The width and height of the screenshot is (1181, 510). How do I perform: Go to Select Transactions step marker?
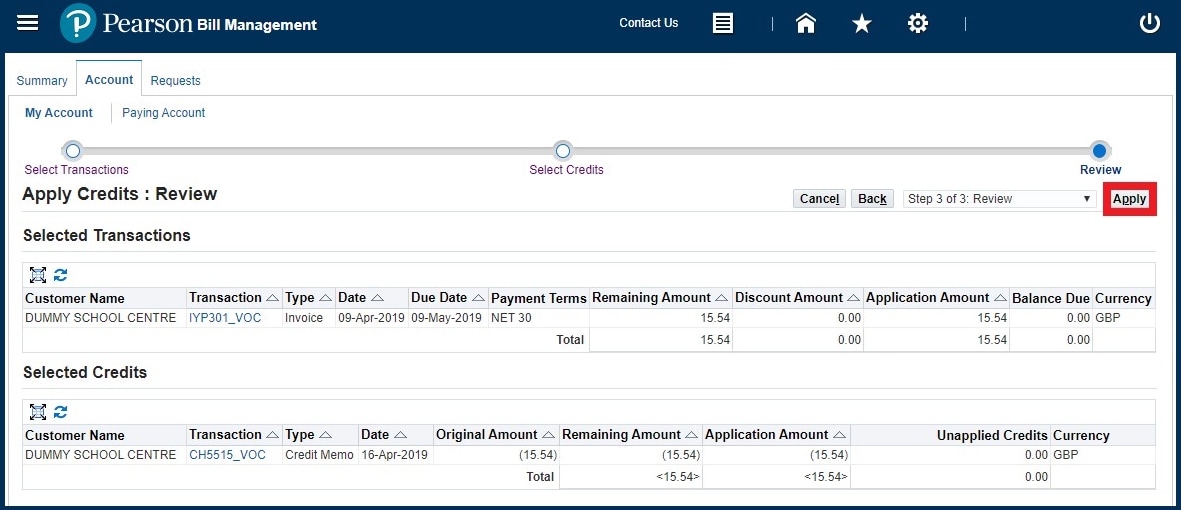[x=72, y=151]
